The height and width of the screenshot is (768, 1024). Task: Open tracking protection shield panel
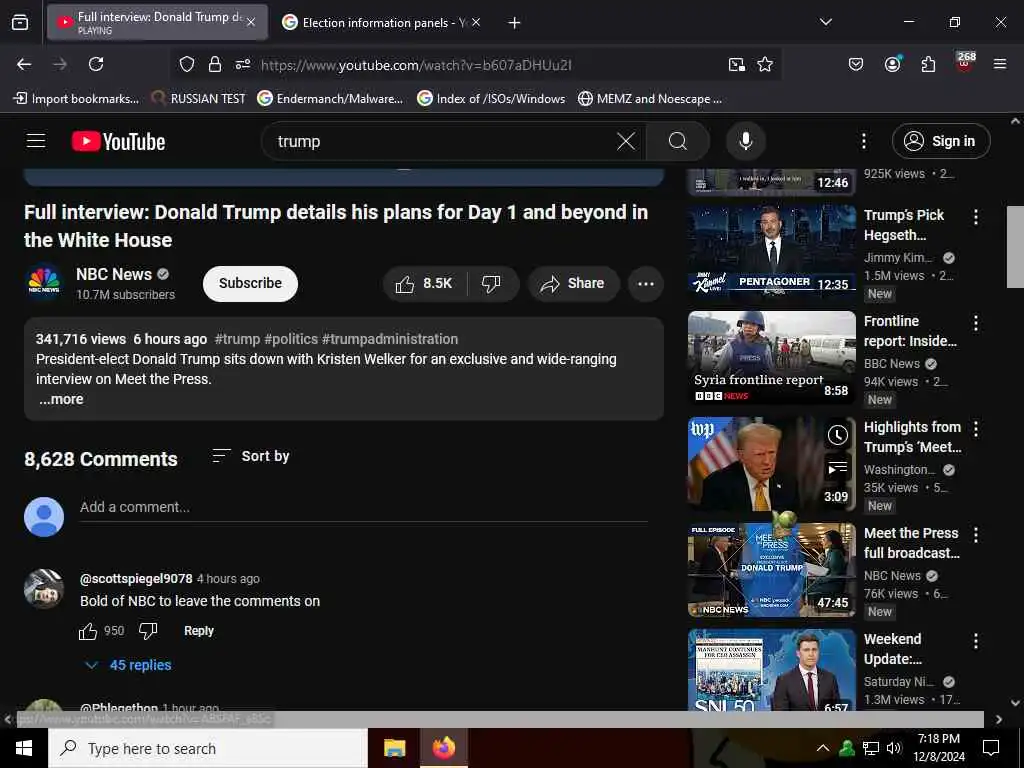coord(187,64)
